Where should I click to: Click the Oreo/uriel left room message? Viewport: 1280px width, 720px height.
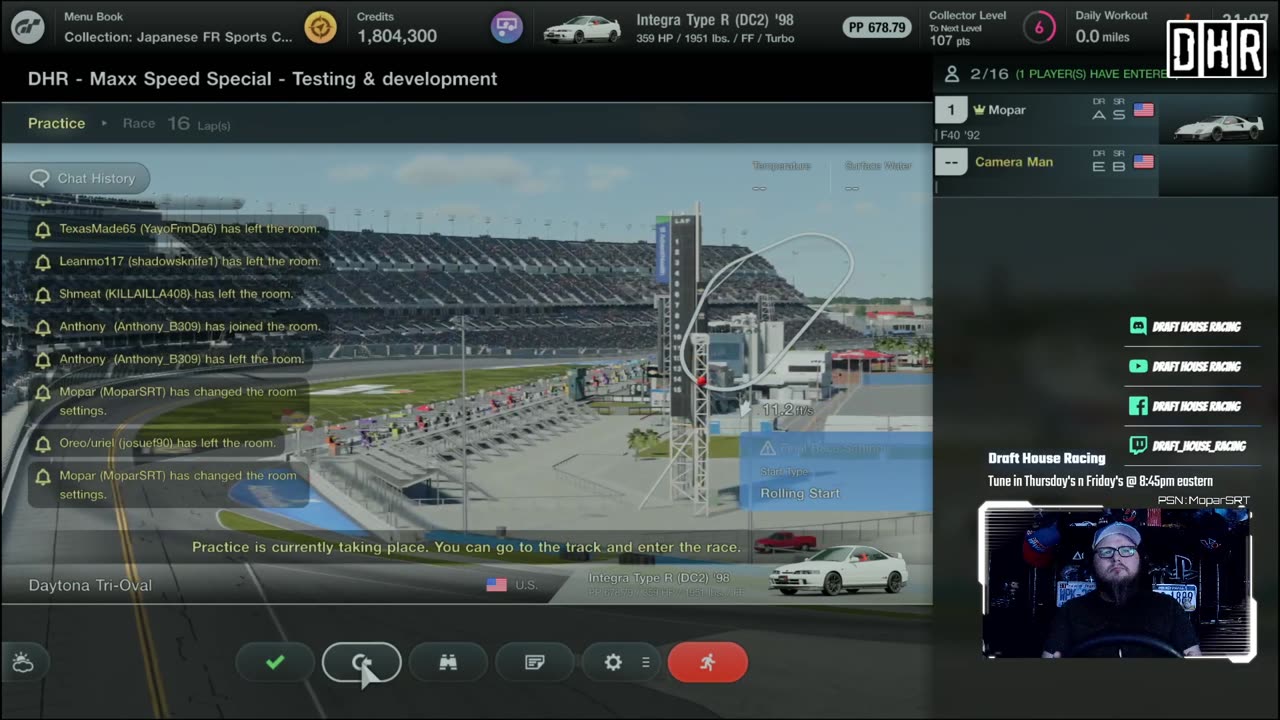click(168, 443)
